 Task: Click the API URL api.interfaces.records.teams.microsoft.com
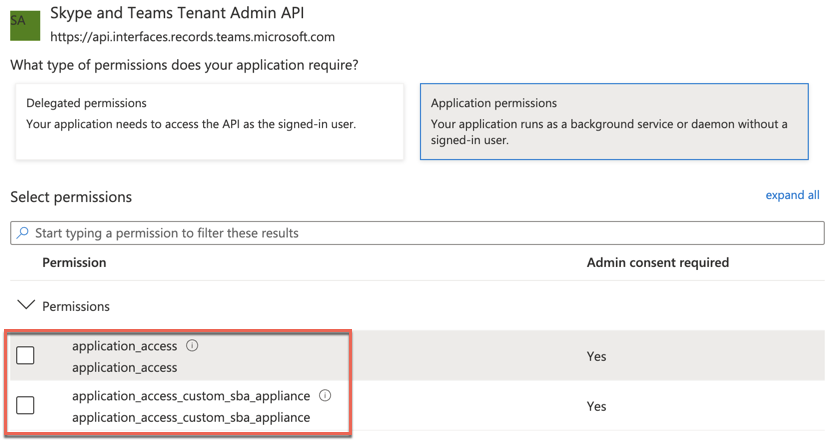[192, 37]
